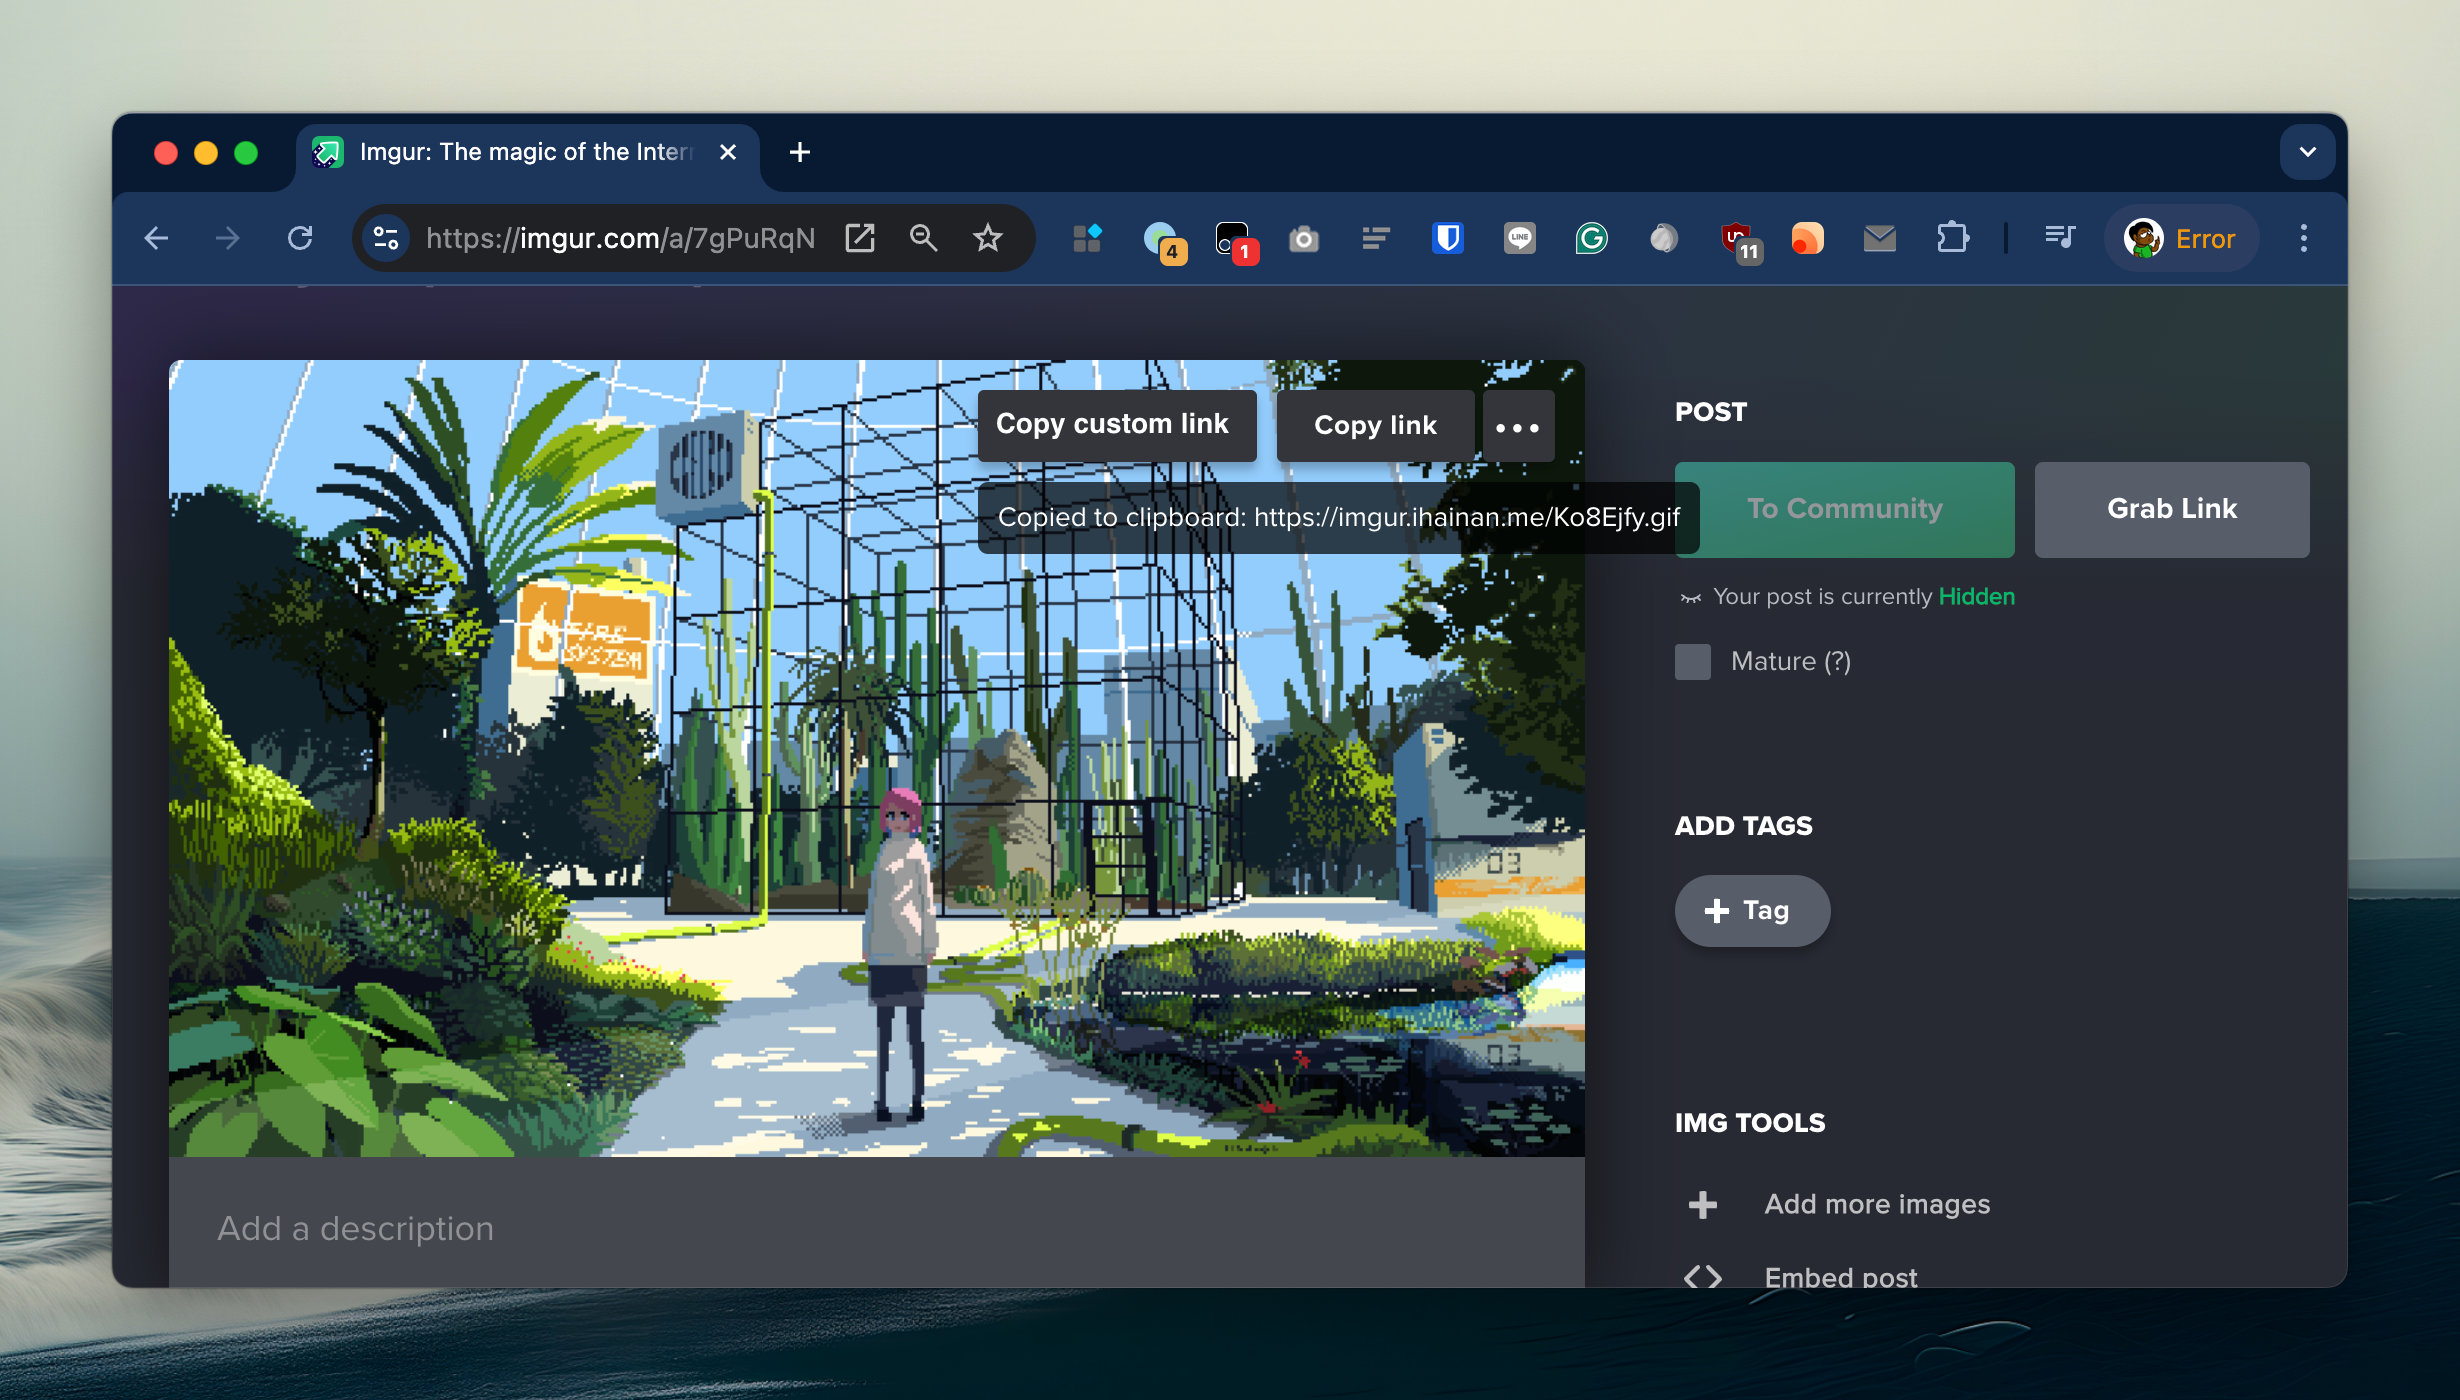Click the zoom magnifier icon in address bar
Screen dimensions: 2460x1400
923,238
